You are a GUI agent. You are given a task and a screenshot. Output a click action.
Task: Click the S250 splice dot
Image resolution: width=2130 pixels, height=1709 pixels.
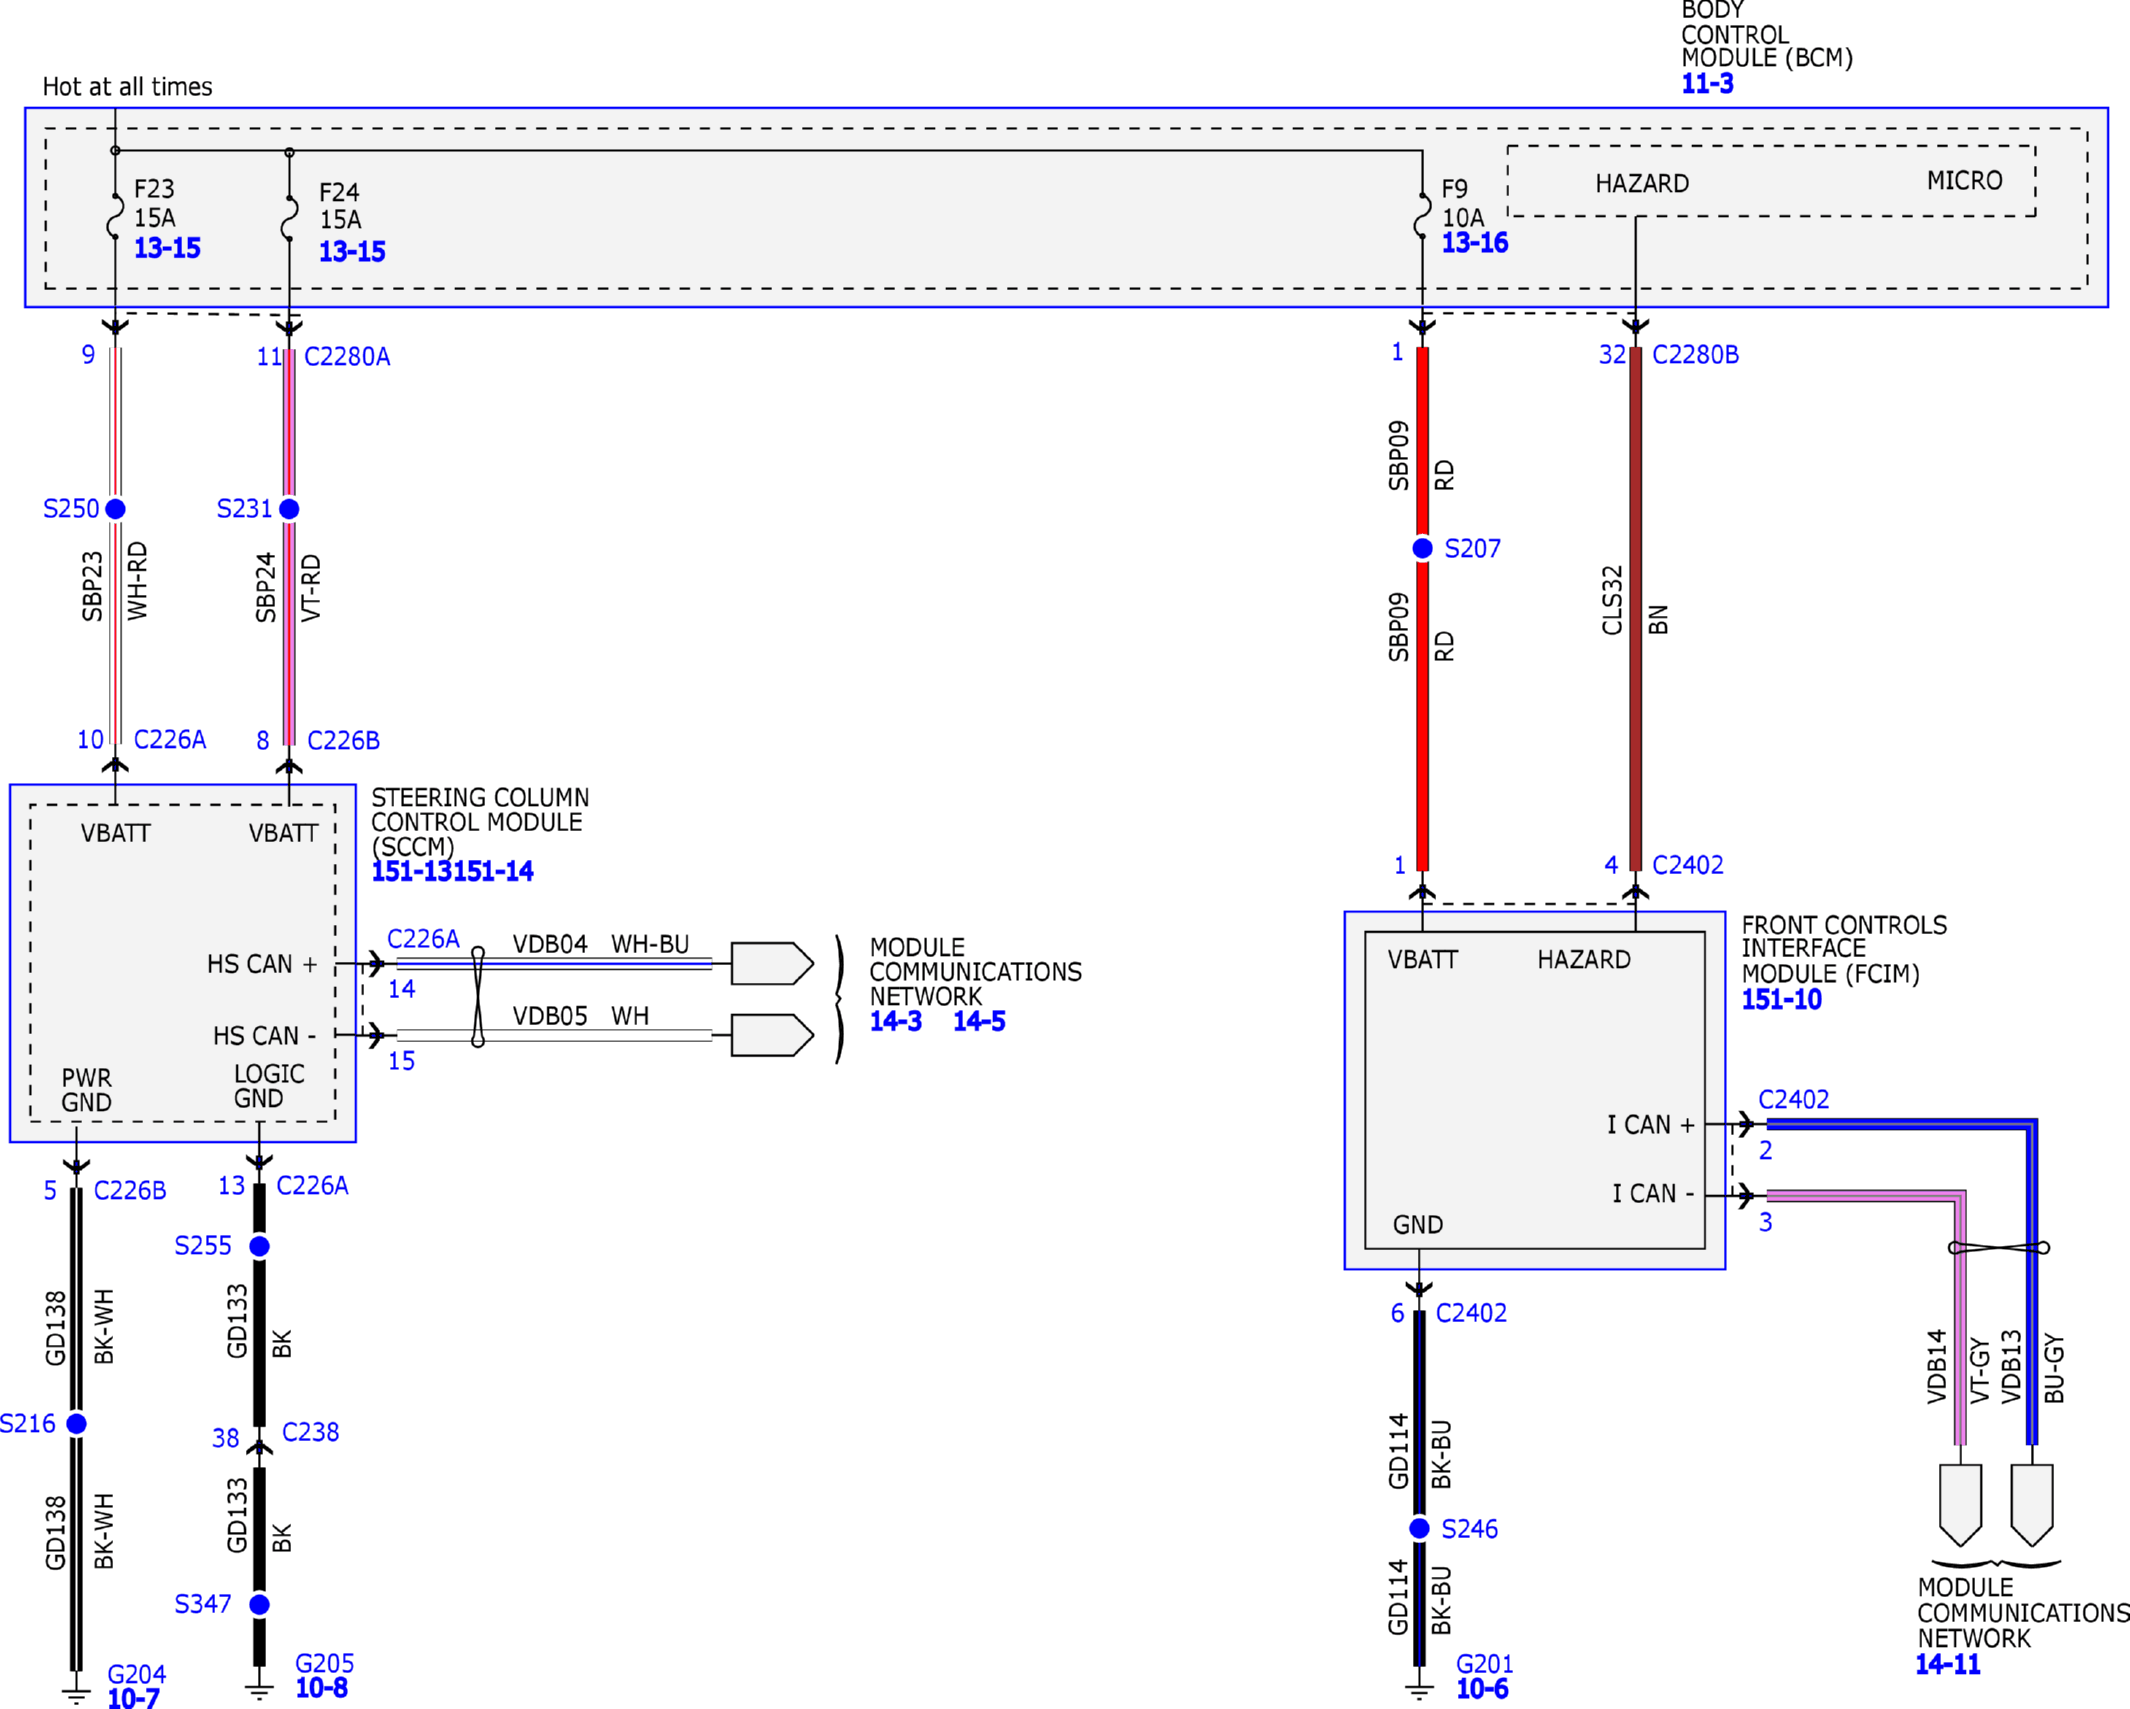pos(116,509)
